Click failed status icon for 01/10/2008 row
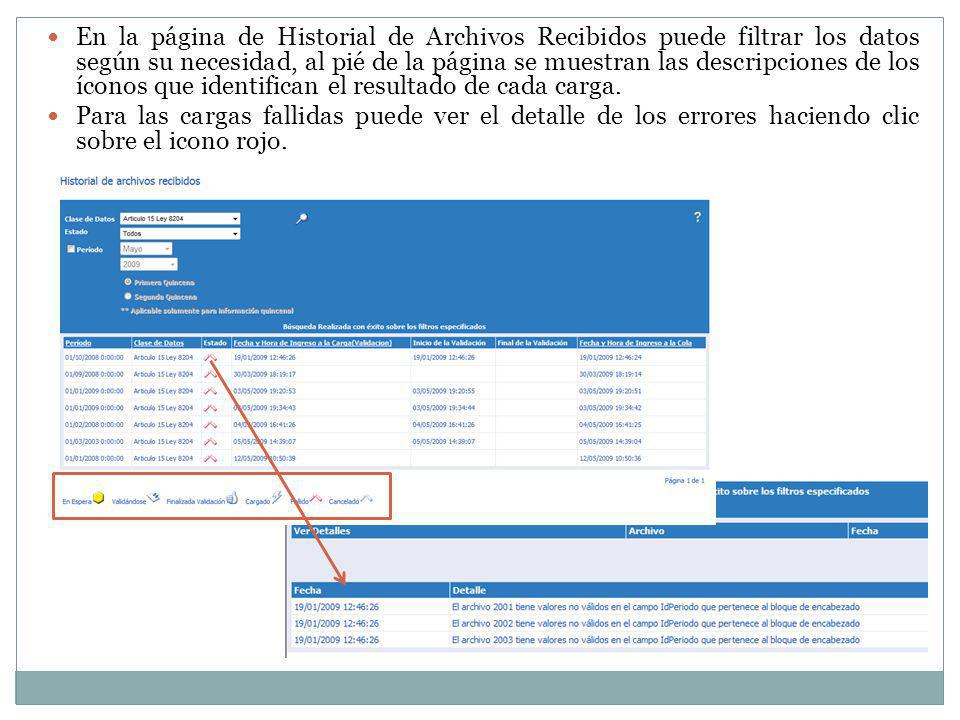 (x=211, y=357)
